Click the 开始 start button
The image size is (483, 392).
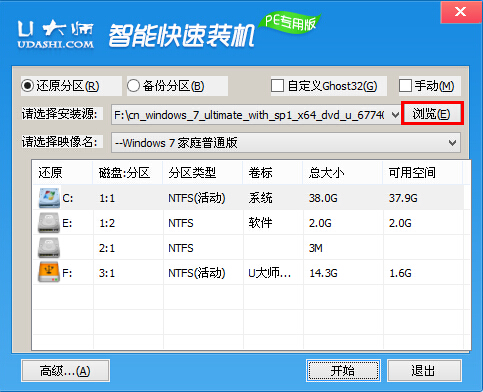343,371
